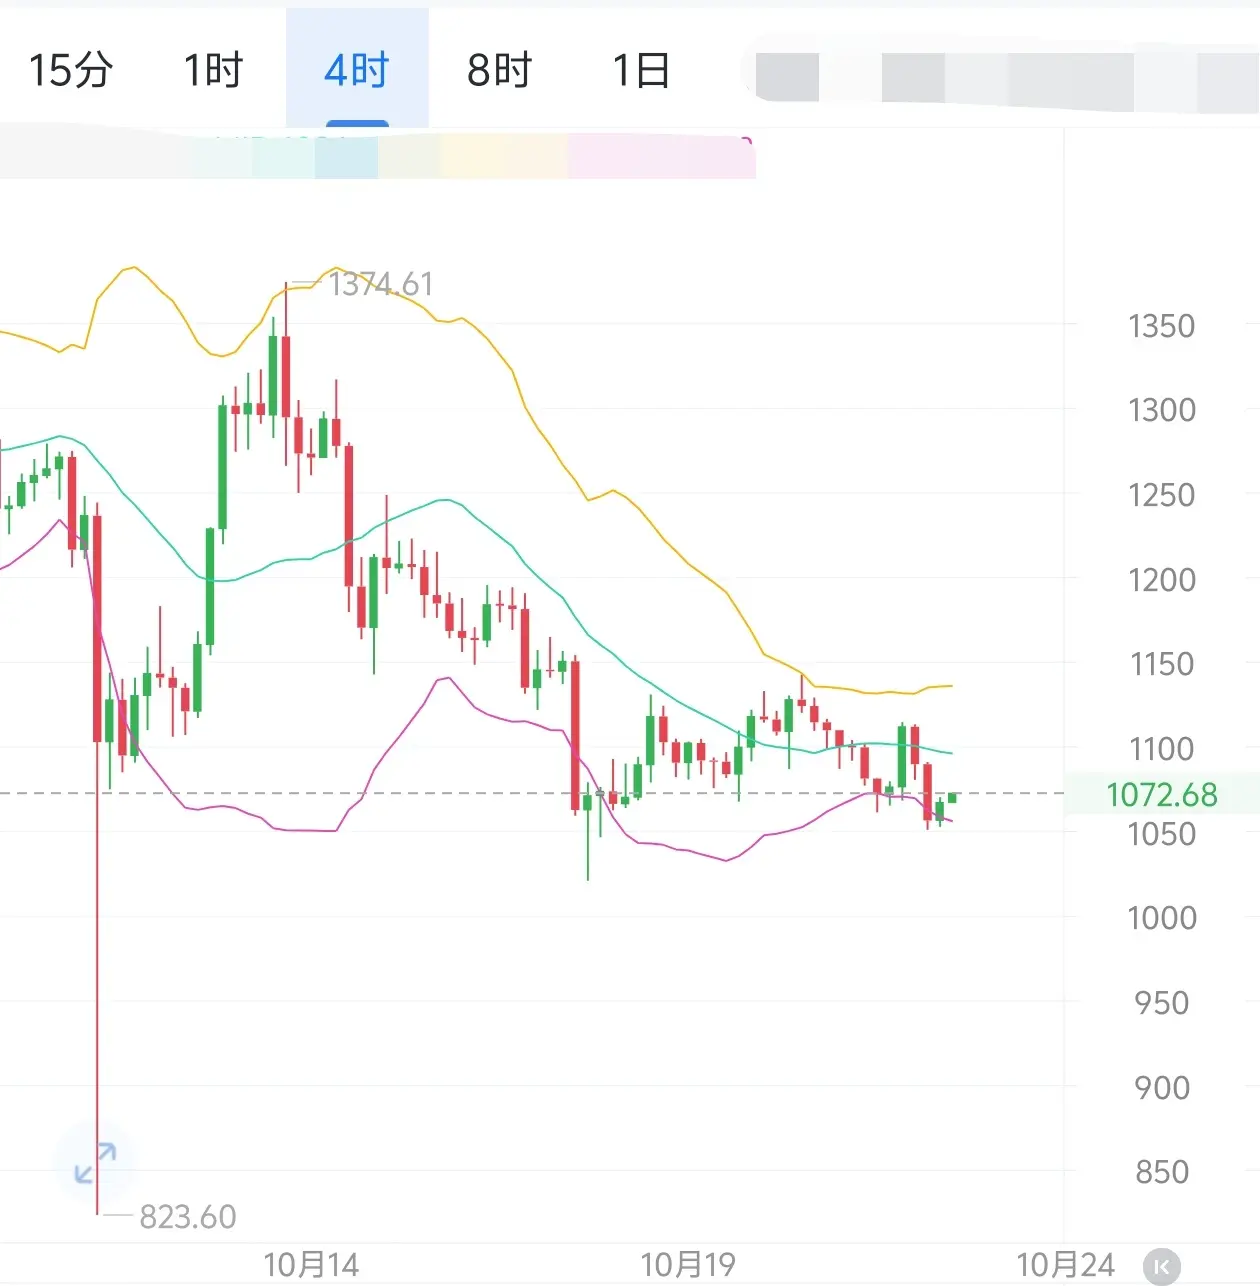1260x1286 pixels.
Task: Click the 1350 price axis label
Action: [x=1161, y=326]
